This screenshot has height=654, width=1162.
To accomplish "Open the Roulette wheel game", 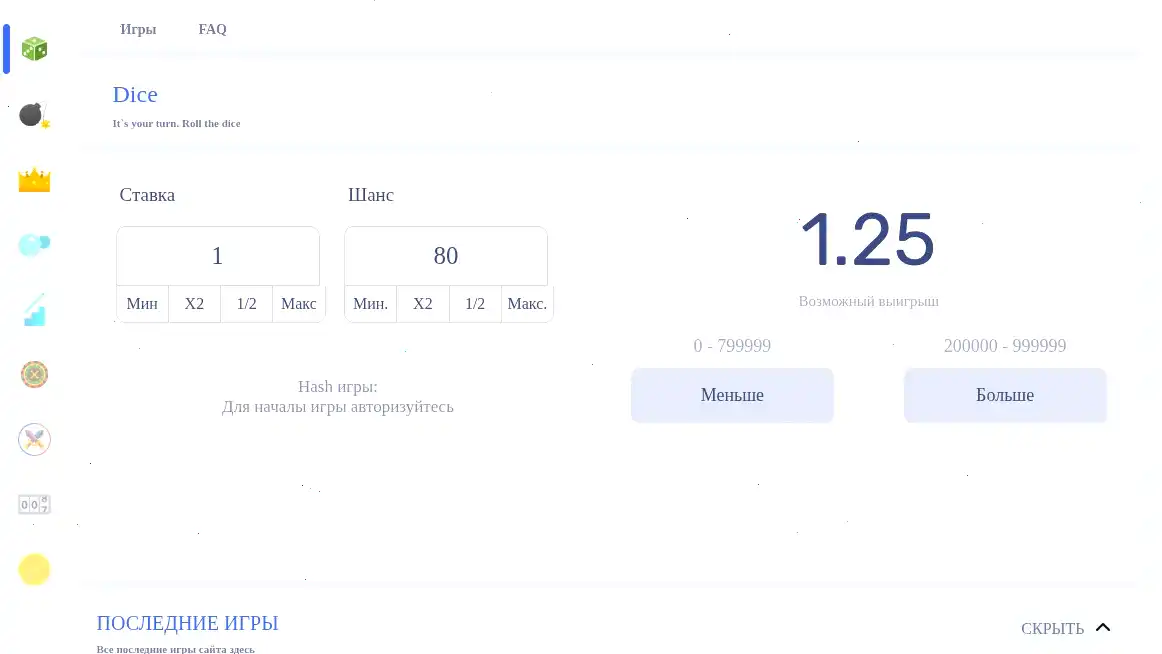I will 34,374.
